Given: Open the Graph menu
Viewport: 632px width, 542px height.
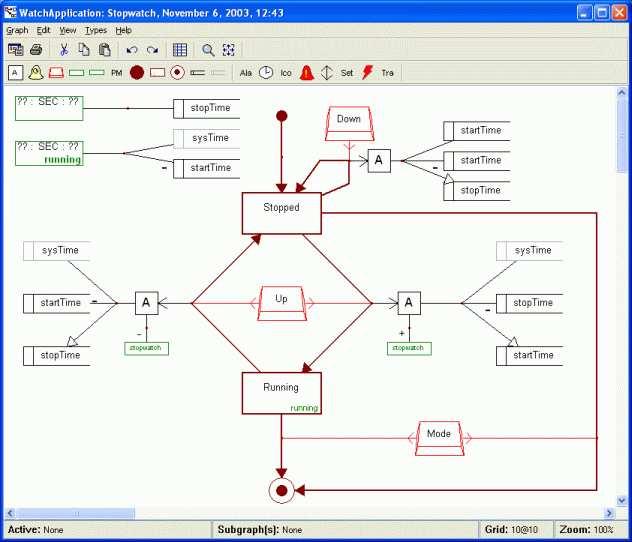Looking at the screenshot, I should [x=17, y=31].
